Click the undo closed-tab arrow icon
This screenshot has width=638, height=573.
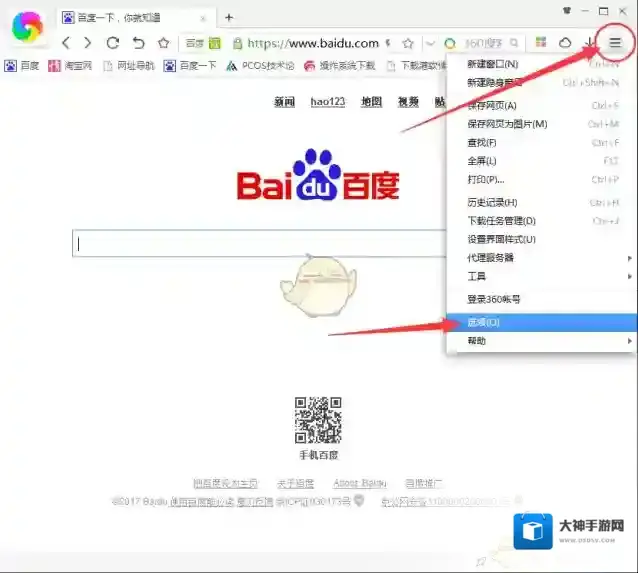pyautogui.click(x=138, y=43)
